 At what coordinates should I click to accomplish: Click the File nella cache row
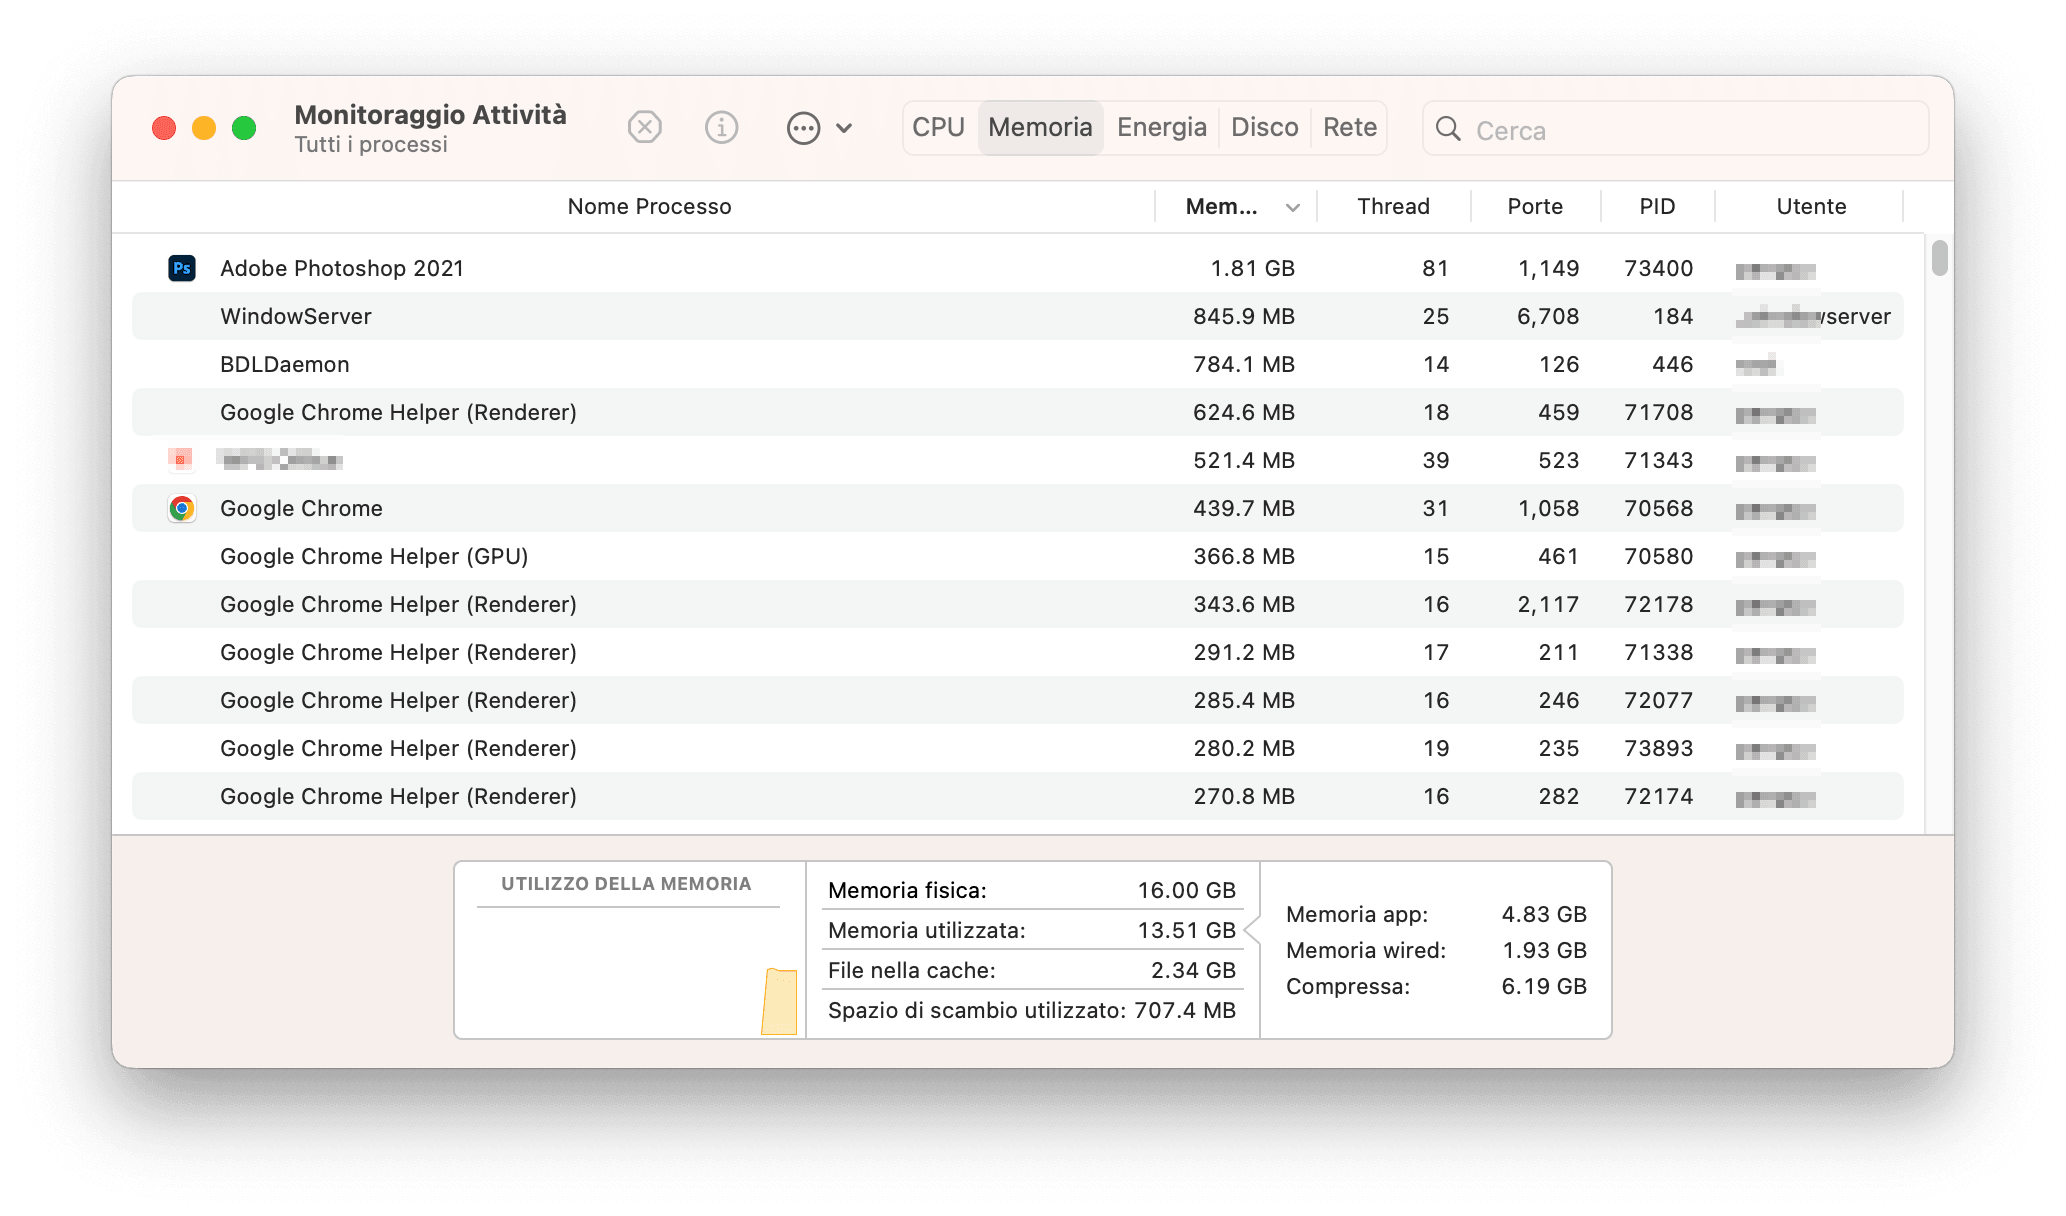[1032, 970]
